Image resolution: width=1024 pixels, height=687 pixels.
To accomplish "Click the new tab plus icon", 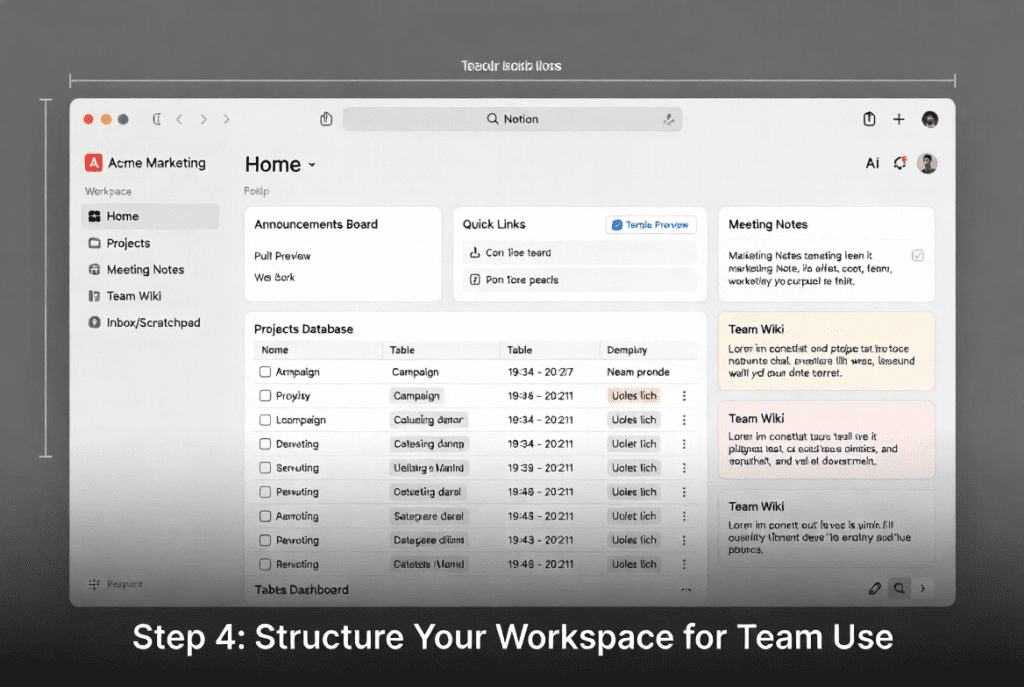I will pos(898,118).
